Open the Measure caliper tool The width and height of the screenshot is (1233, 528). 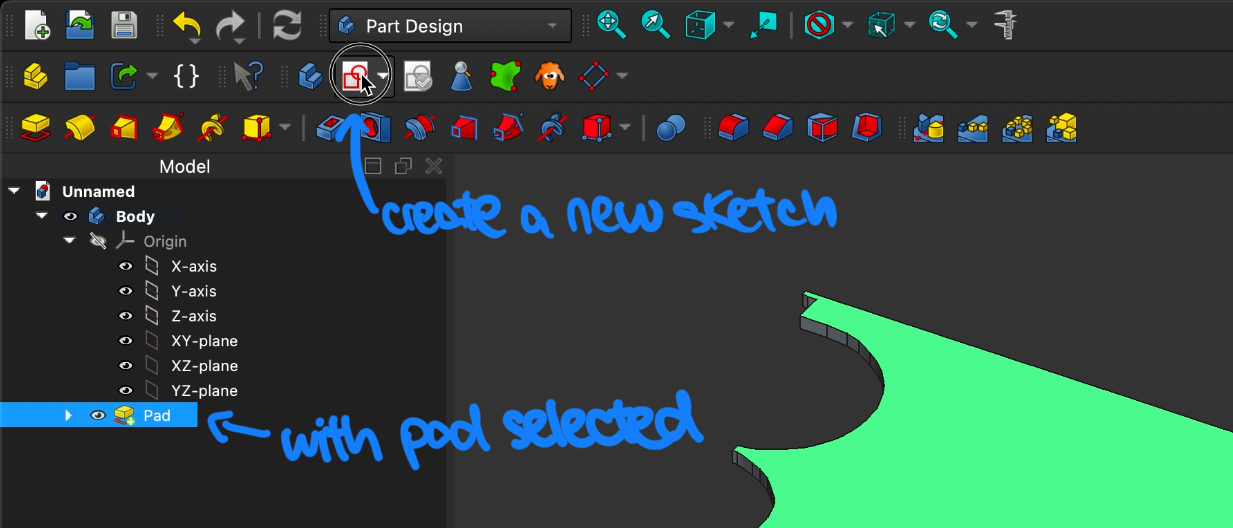(x=1005, y=25)
